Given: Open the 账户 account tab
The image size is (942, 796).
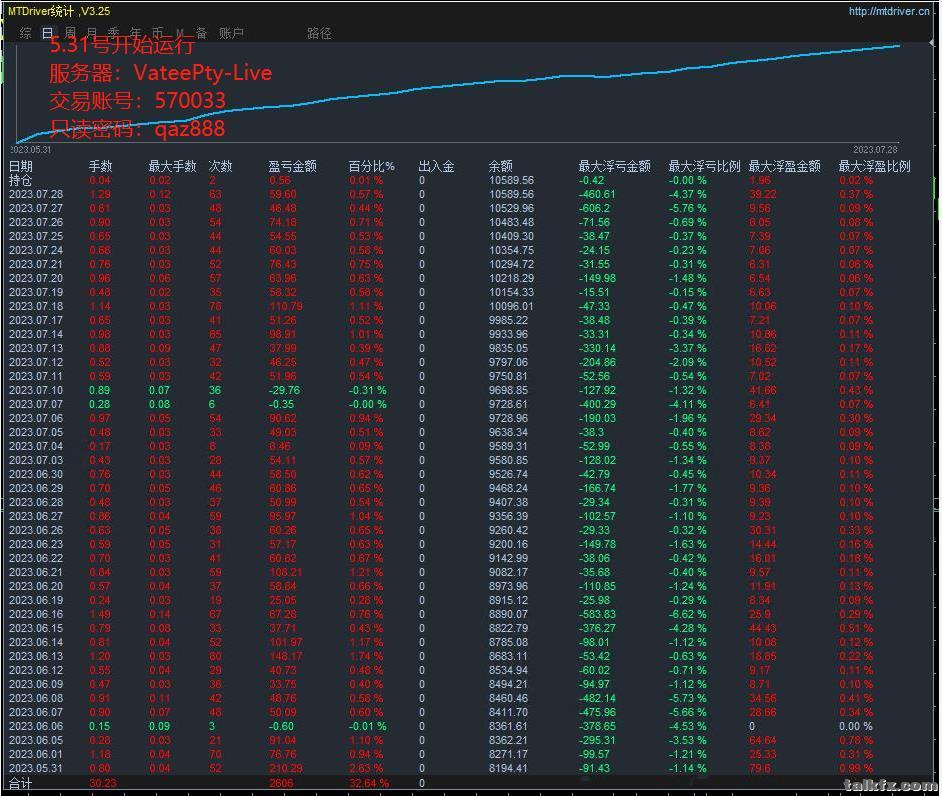Looking at the screenshot, I should click(x=231, y=33).
